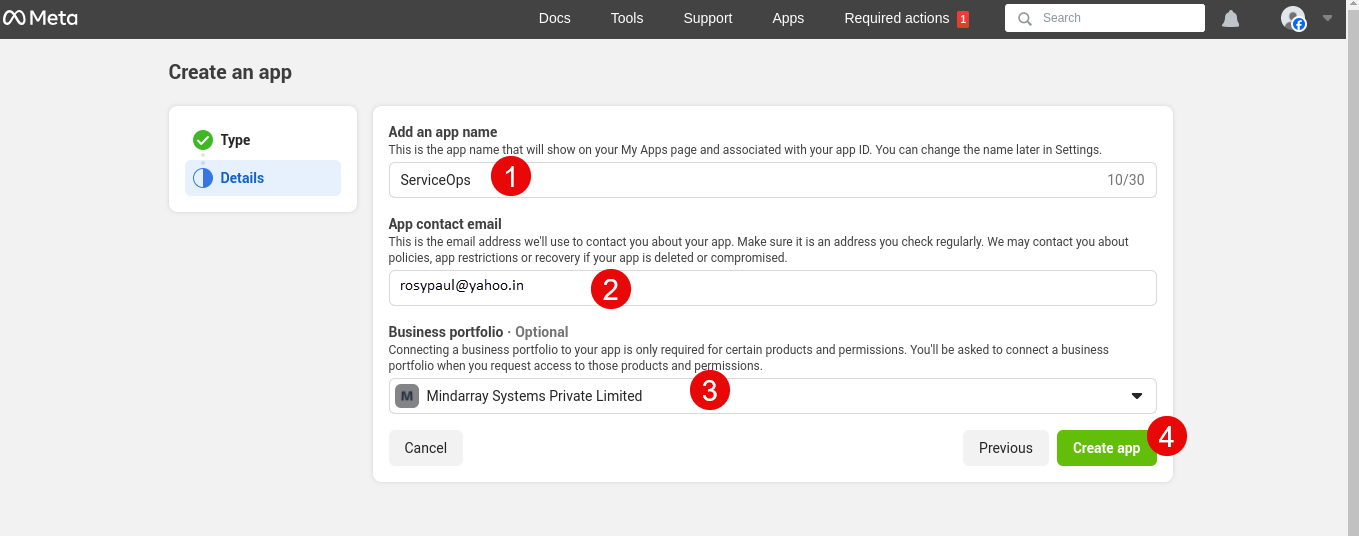This screenshot has width=1359, height=536.
Task: Click the Mindarray Systems portfolio icon
Action: (407, 396)
